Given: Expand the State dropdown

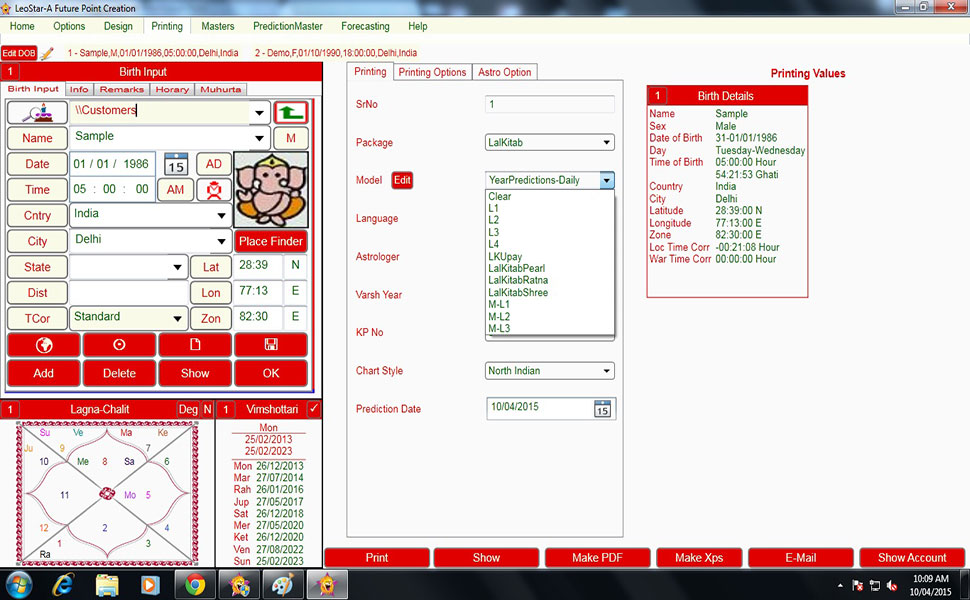Looking at the screenshot, I should point(178,267).
